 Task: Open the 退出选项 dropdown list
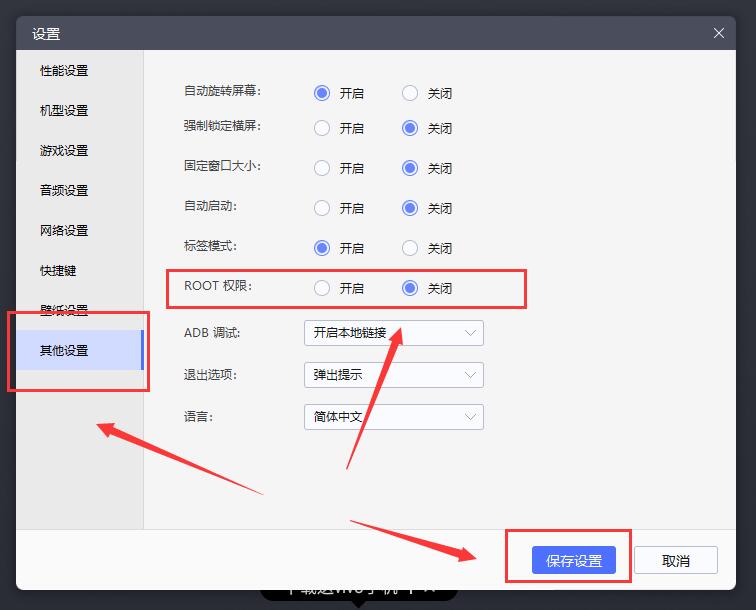click(x=393, y=375)
